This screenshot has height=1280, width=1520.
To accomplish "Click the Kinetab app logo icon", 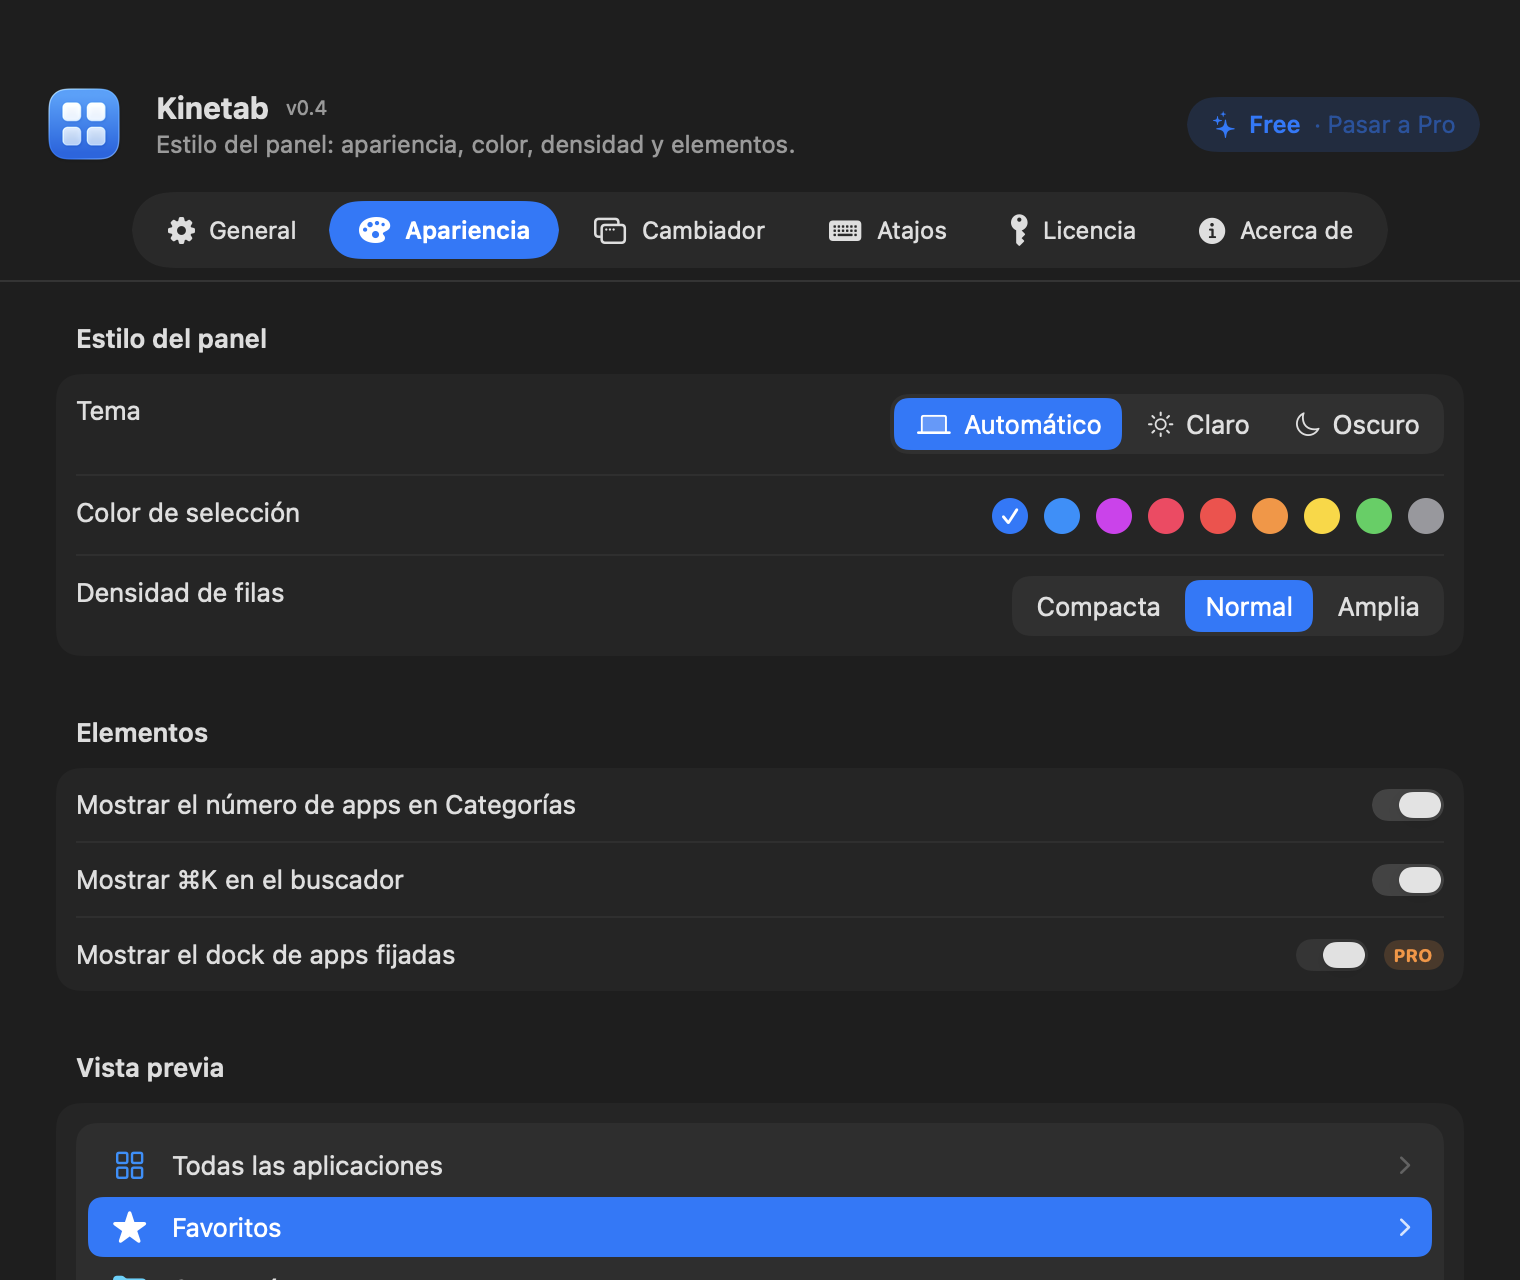I will click(84, 124).
